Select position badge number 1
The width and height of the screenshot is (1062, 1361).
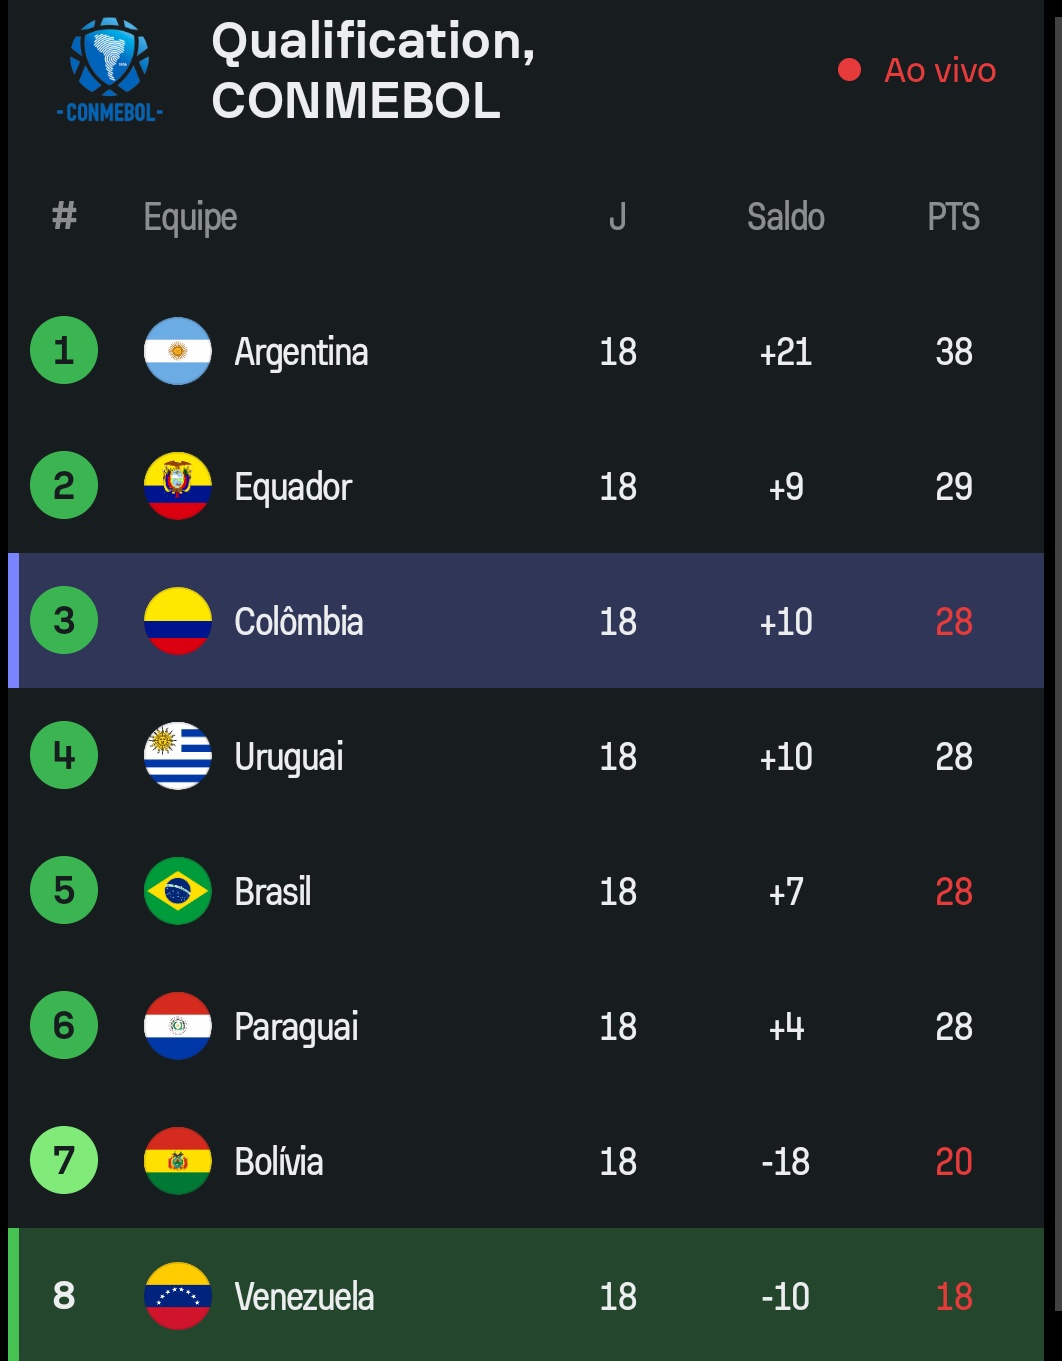pos(64,351)
